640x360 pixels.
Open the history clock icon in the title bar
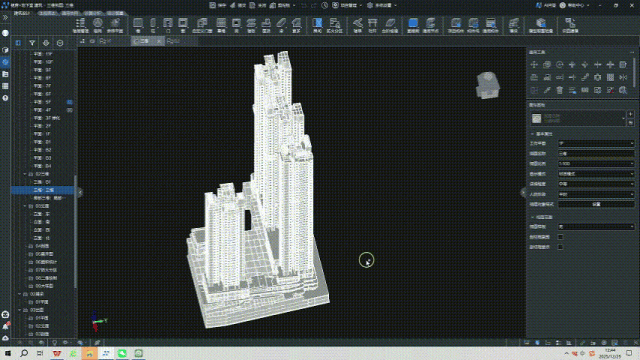coord(324,5)
